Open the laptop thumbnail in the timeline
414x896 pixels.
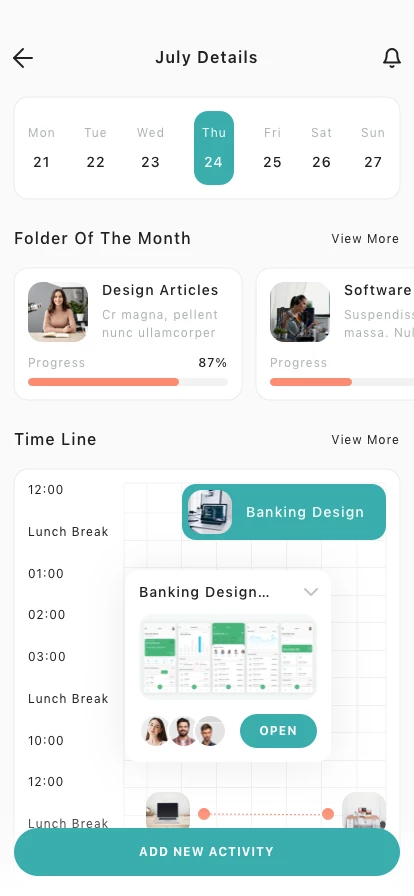[168, 811]
